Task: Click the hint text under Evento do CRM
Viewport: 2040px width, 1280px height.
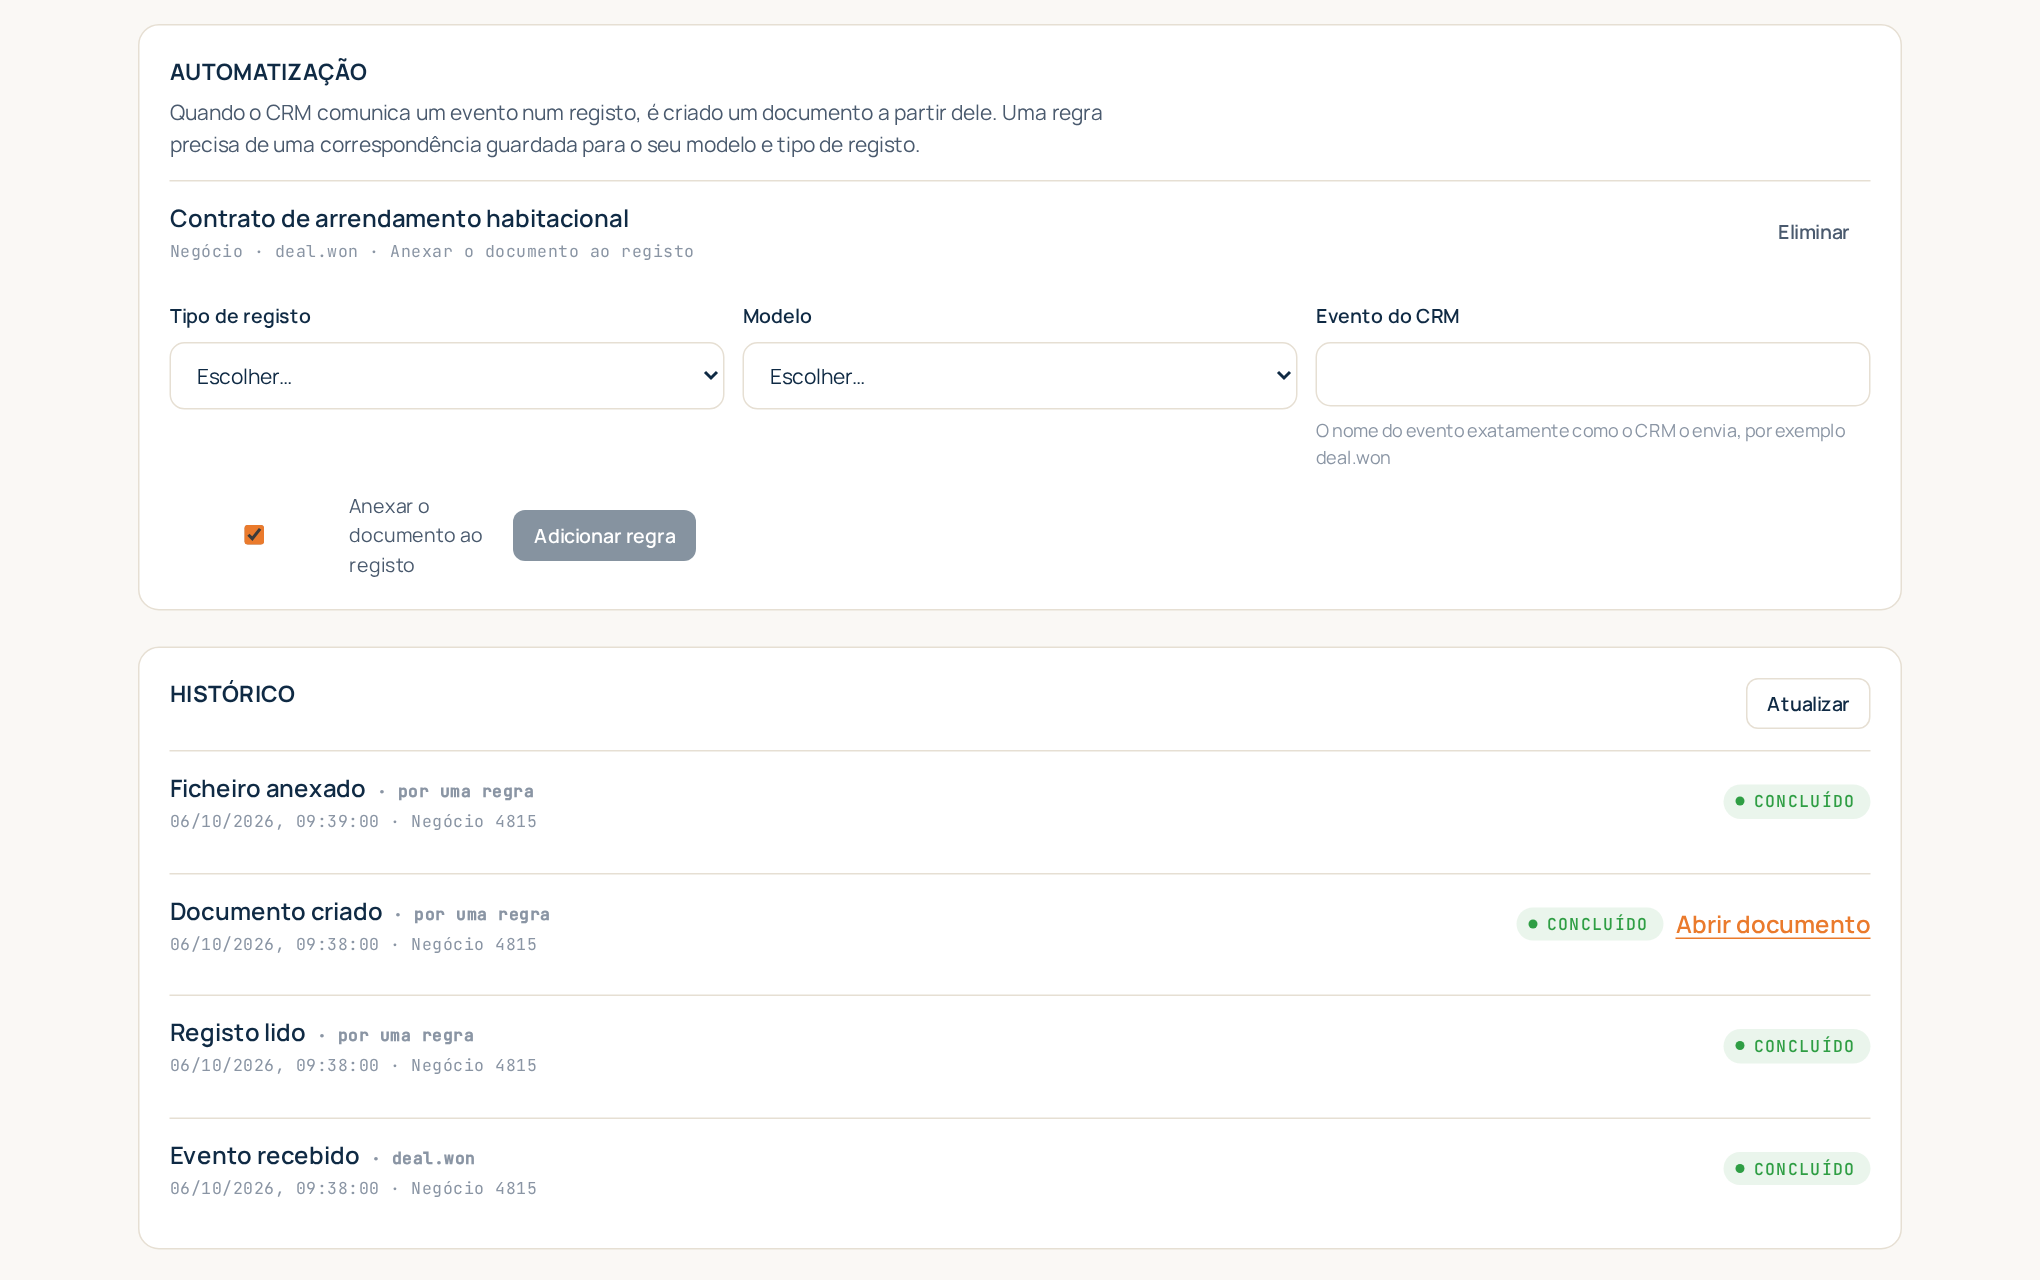Action: click(x=1581, y=444)
